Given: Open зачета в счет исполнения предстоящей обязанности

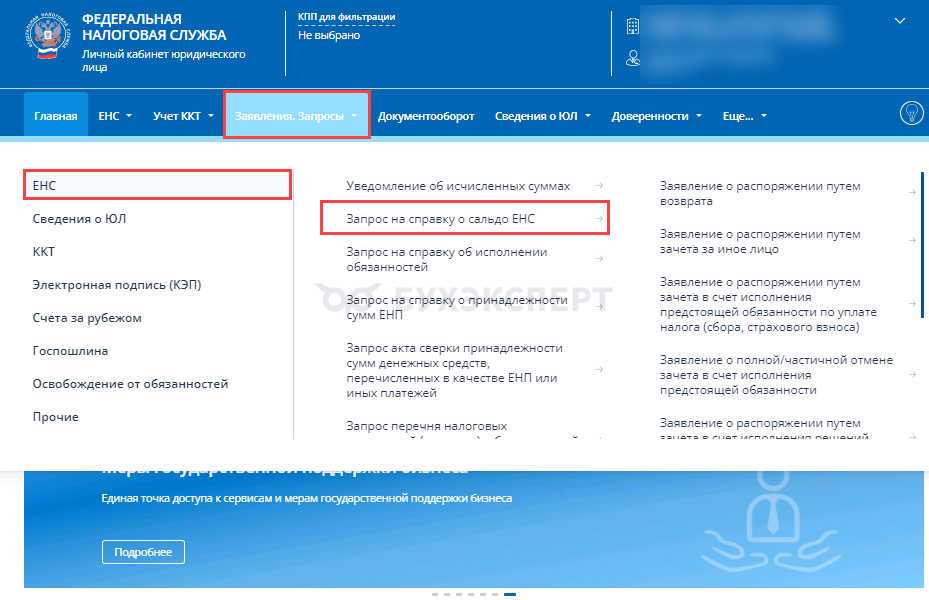Looking at the screenshot, I should (x=768, y=304).
